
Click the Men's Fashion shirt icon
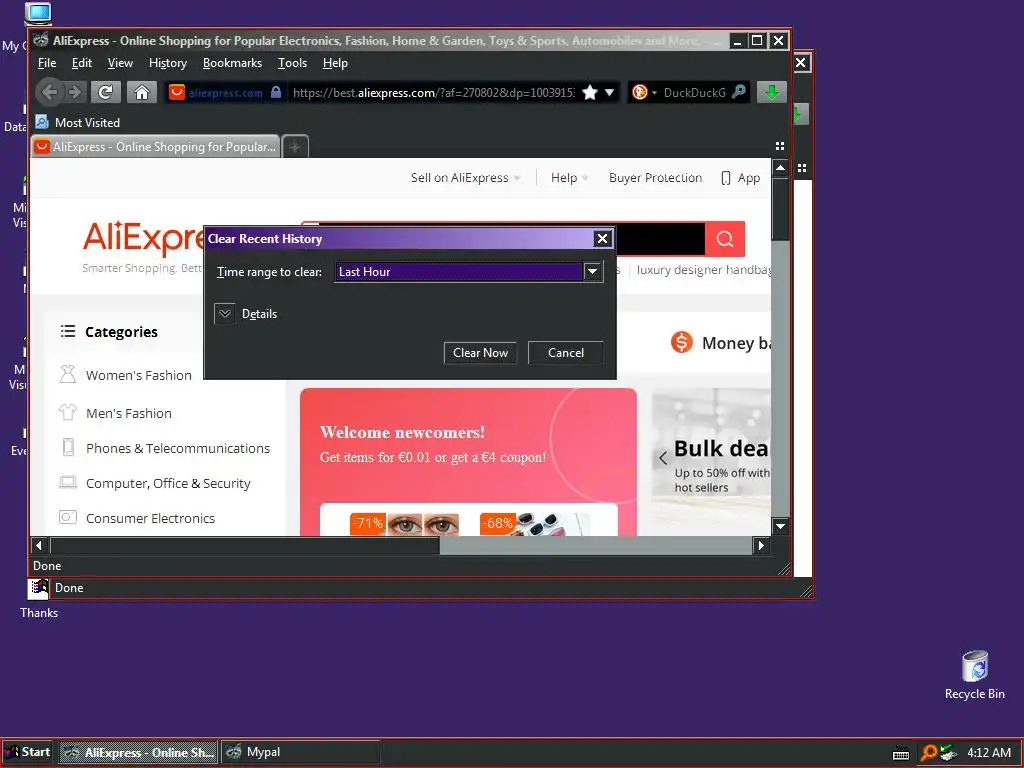(x=67, y=412)
